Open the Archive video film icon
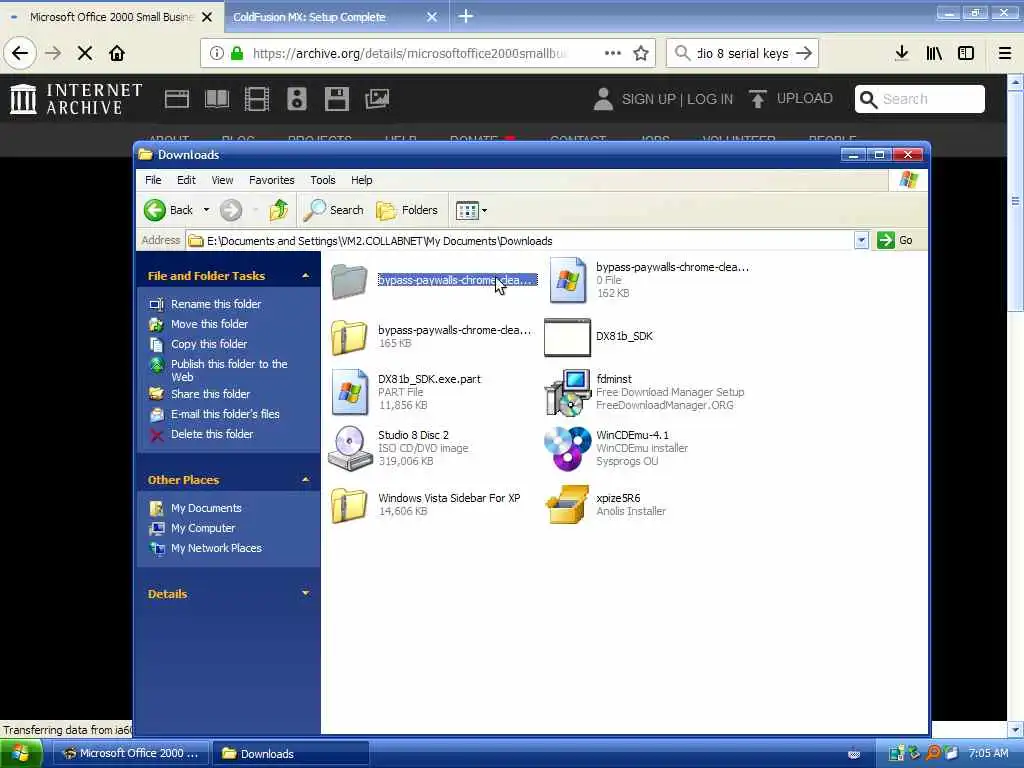This screenshot has width=1024, height=768. (257, 99)
